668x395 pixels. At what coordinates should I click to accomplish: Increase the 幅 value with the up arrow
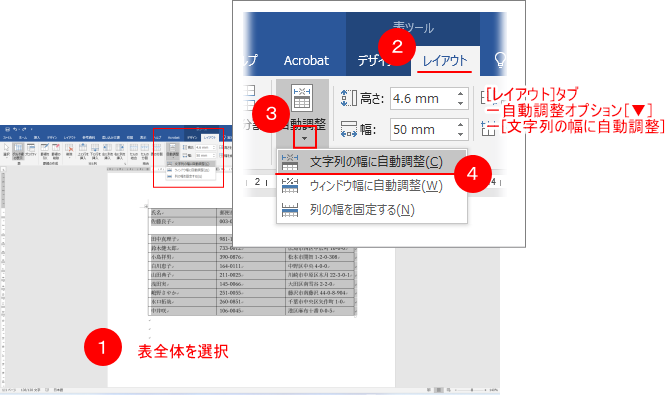[461, 124]
